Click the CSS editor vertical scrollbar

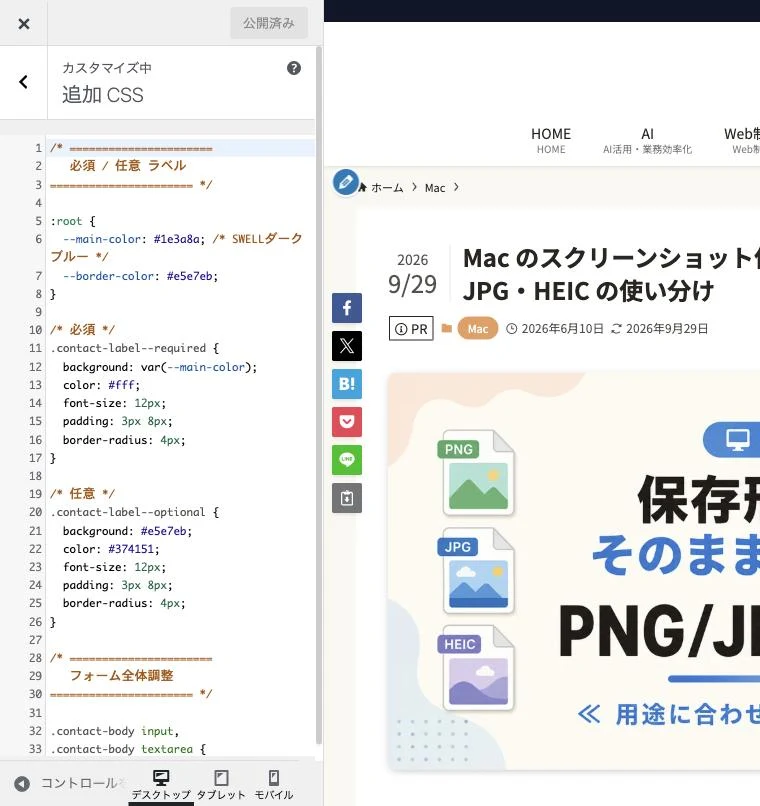(319, 396)
